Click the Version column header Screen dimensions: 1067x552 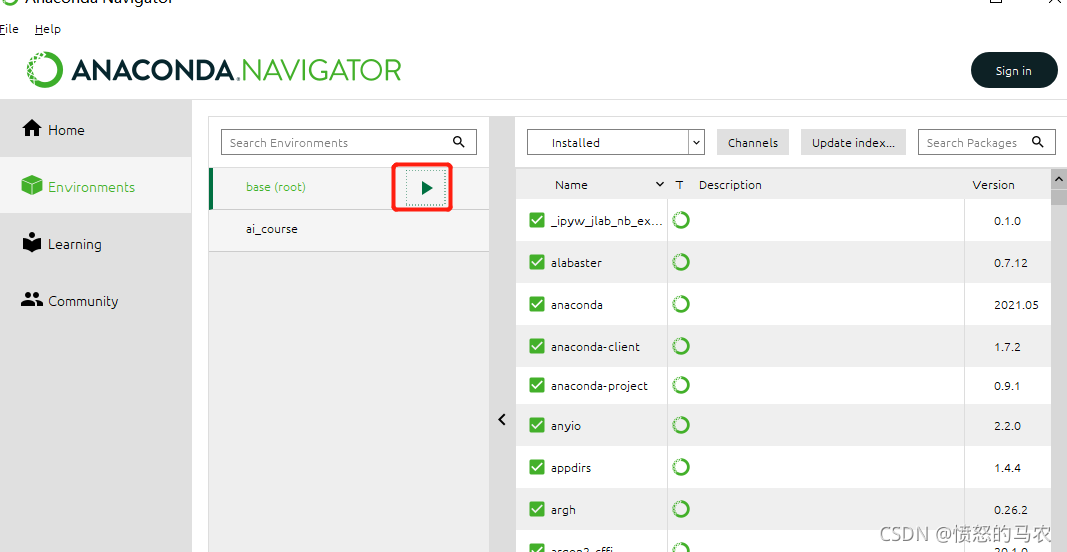993,184
